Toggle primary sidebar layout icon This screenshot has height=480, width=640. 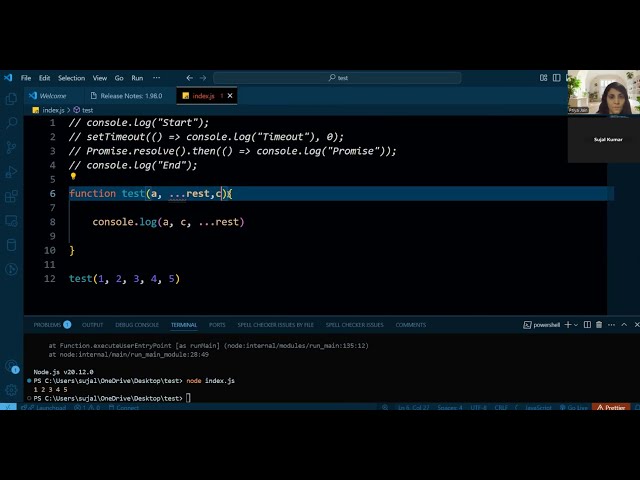(x=556, y=78)
